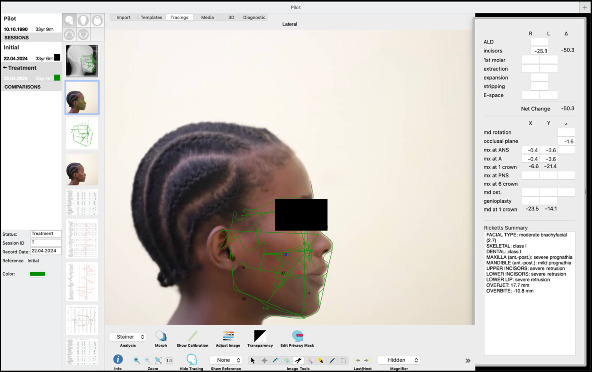Viewport: 592px width, 372px height.
Task: Select the upper arch view icon
Action: coord(69,34)
